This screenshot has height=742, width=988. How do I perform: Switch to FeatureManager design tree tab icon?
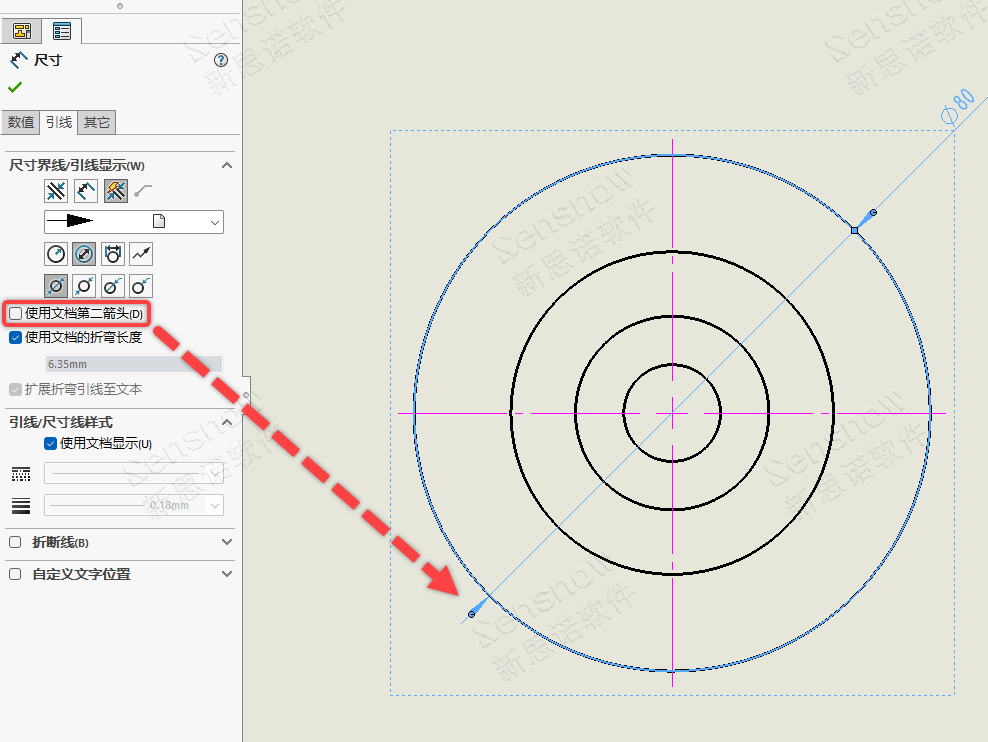point(22,31)
